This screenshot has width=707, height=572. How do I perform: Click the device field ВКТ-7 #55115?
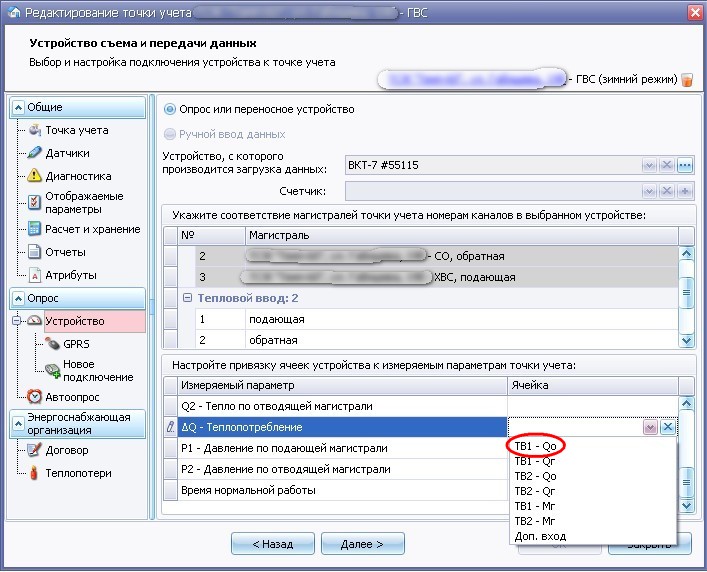click(x=493, y=165)
